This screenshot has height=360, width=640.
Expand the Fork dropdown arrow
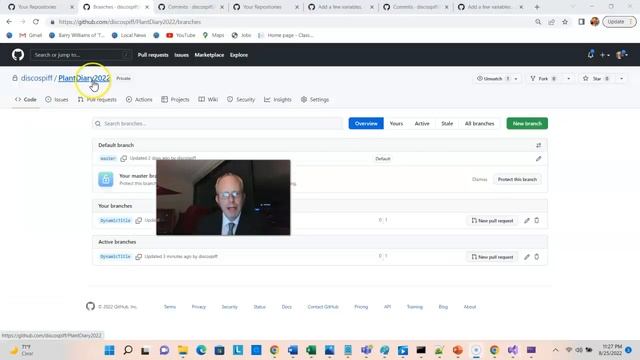[569, 78]
